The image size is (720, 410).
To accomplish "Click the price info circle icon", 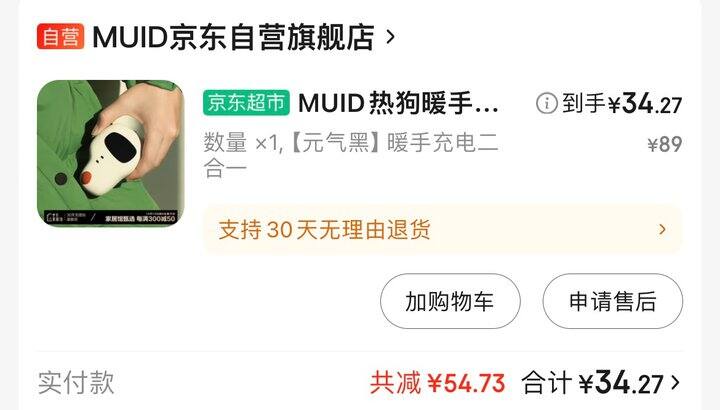I will point(546,103).
